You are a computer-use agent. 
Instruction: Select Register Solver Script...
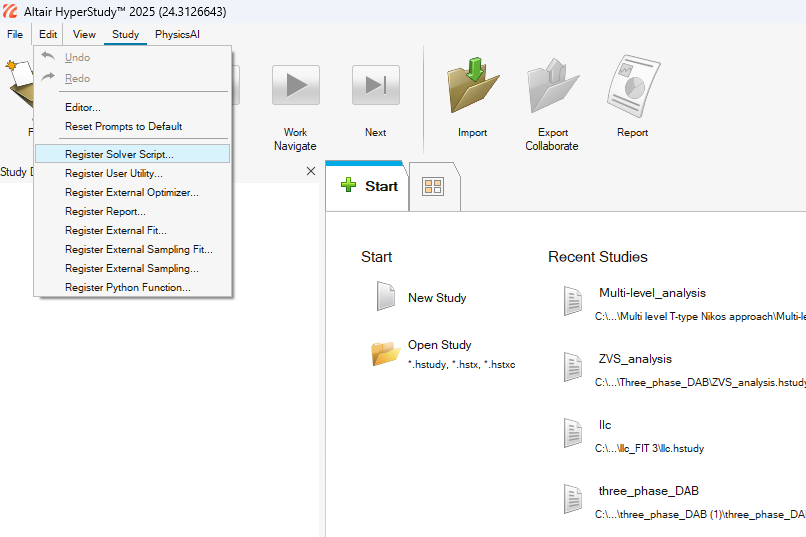click(133, 154)
